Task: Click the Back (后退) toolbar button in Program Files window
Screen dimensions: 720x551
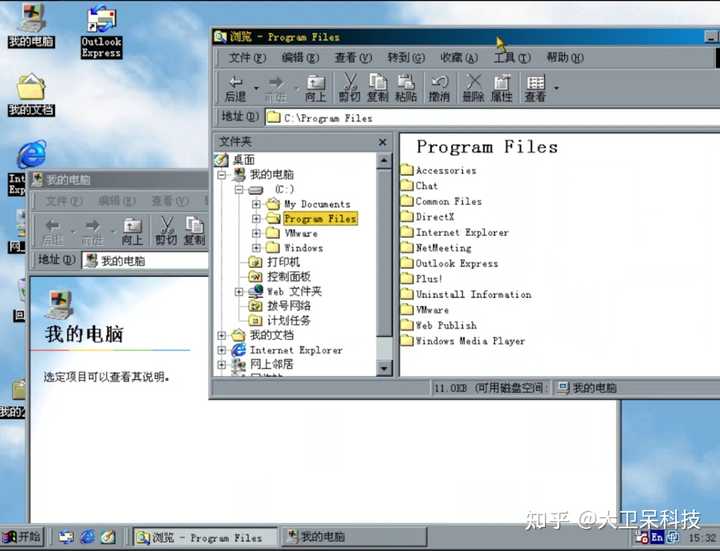Action: (x=236, y=88)
